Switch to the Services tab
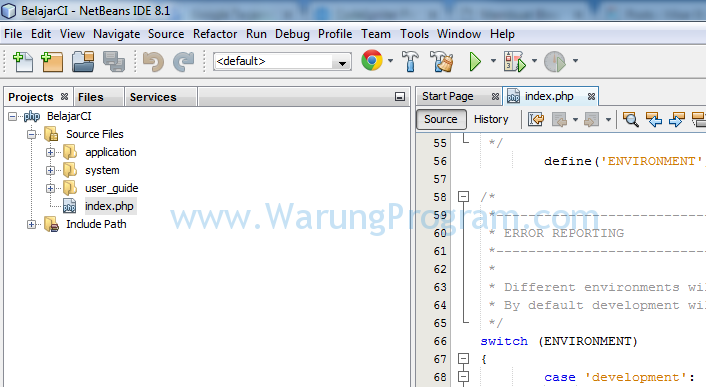The width and height of the screenshot is (706, 387). click(x=153, y=97)
